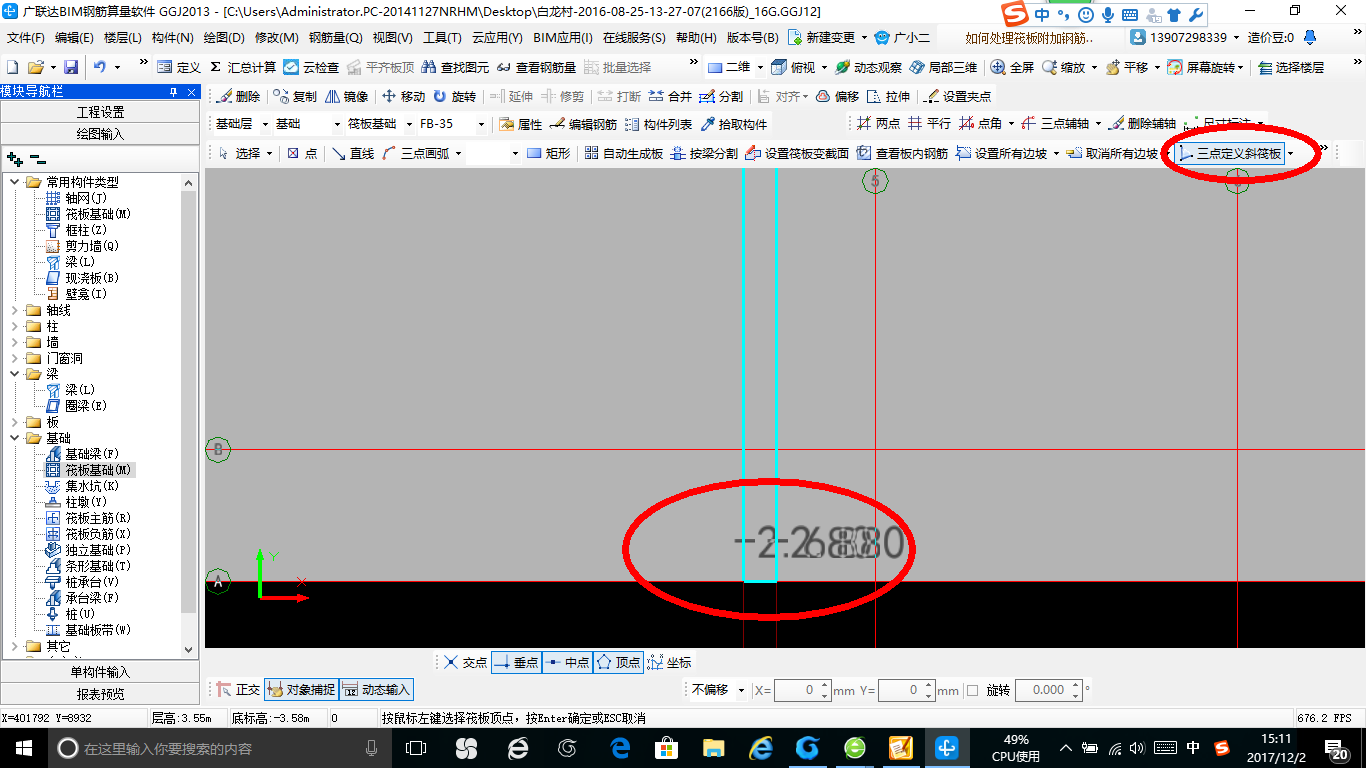Click the rotation angle input field
The height and width of the screenshot is (768, 1366).
[x=1048, y=690]
